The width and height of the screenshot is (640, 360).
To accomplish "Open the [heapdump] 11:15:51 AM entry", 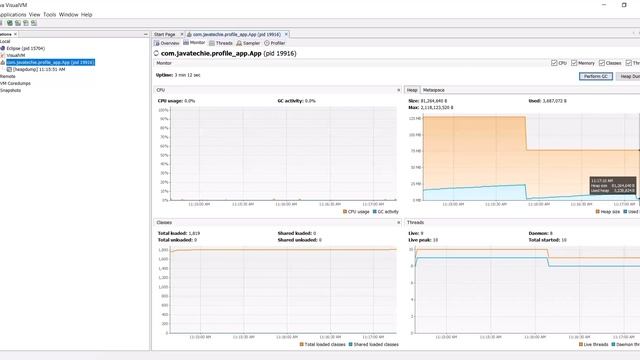I will point(39,69).
